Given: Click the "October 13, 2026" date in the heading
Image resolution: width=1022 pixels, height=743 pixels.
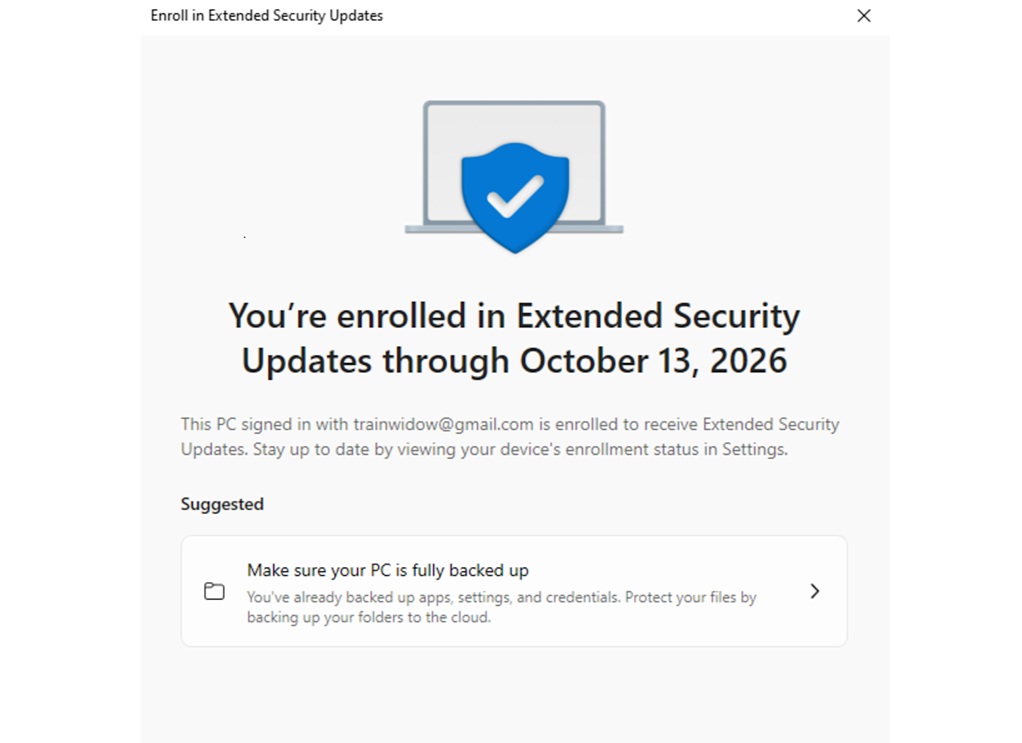Looking at the screenshot, I should pos(653,361).
